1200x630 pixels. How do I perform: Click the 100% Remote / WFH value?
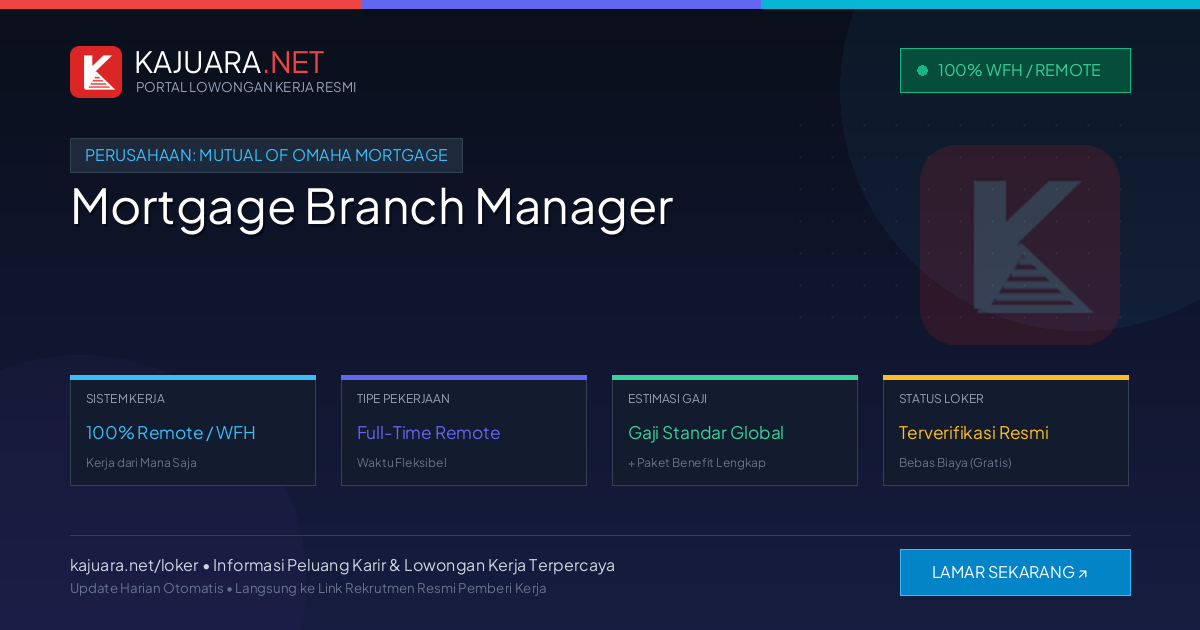171,433
